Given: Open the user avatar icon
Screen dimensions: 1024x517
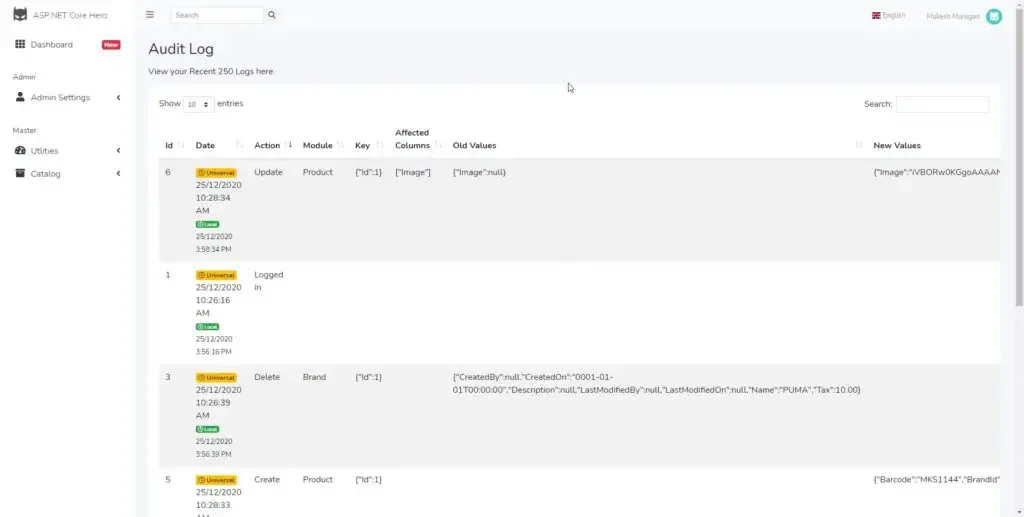Looking at the screenshot, I should [993, 16].
